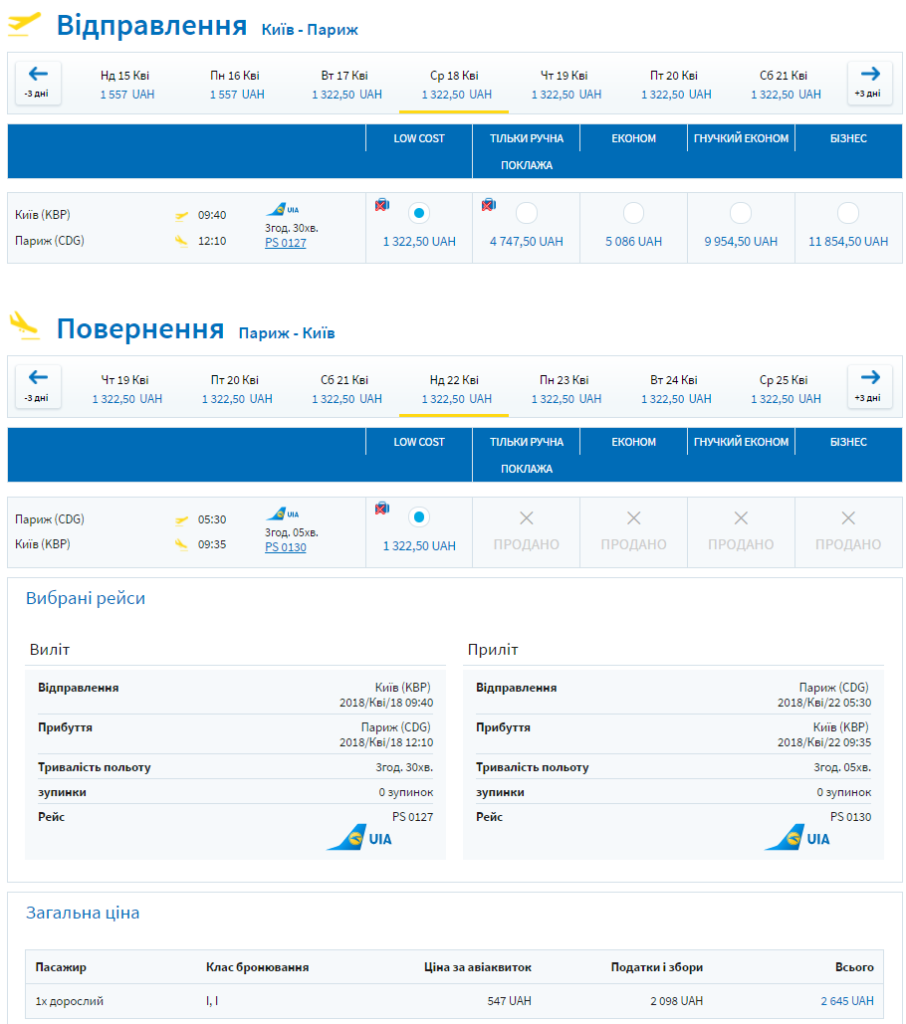
Task: Click no-baggage icon in return Low Cost cell
Action: click(x=382, y=508)
